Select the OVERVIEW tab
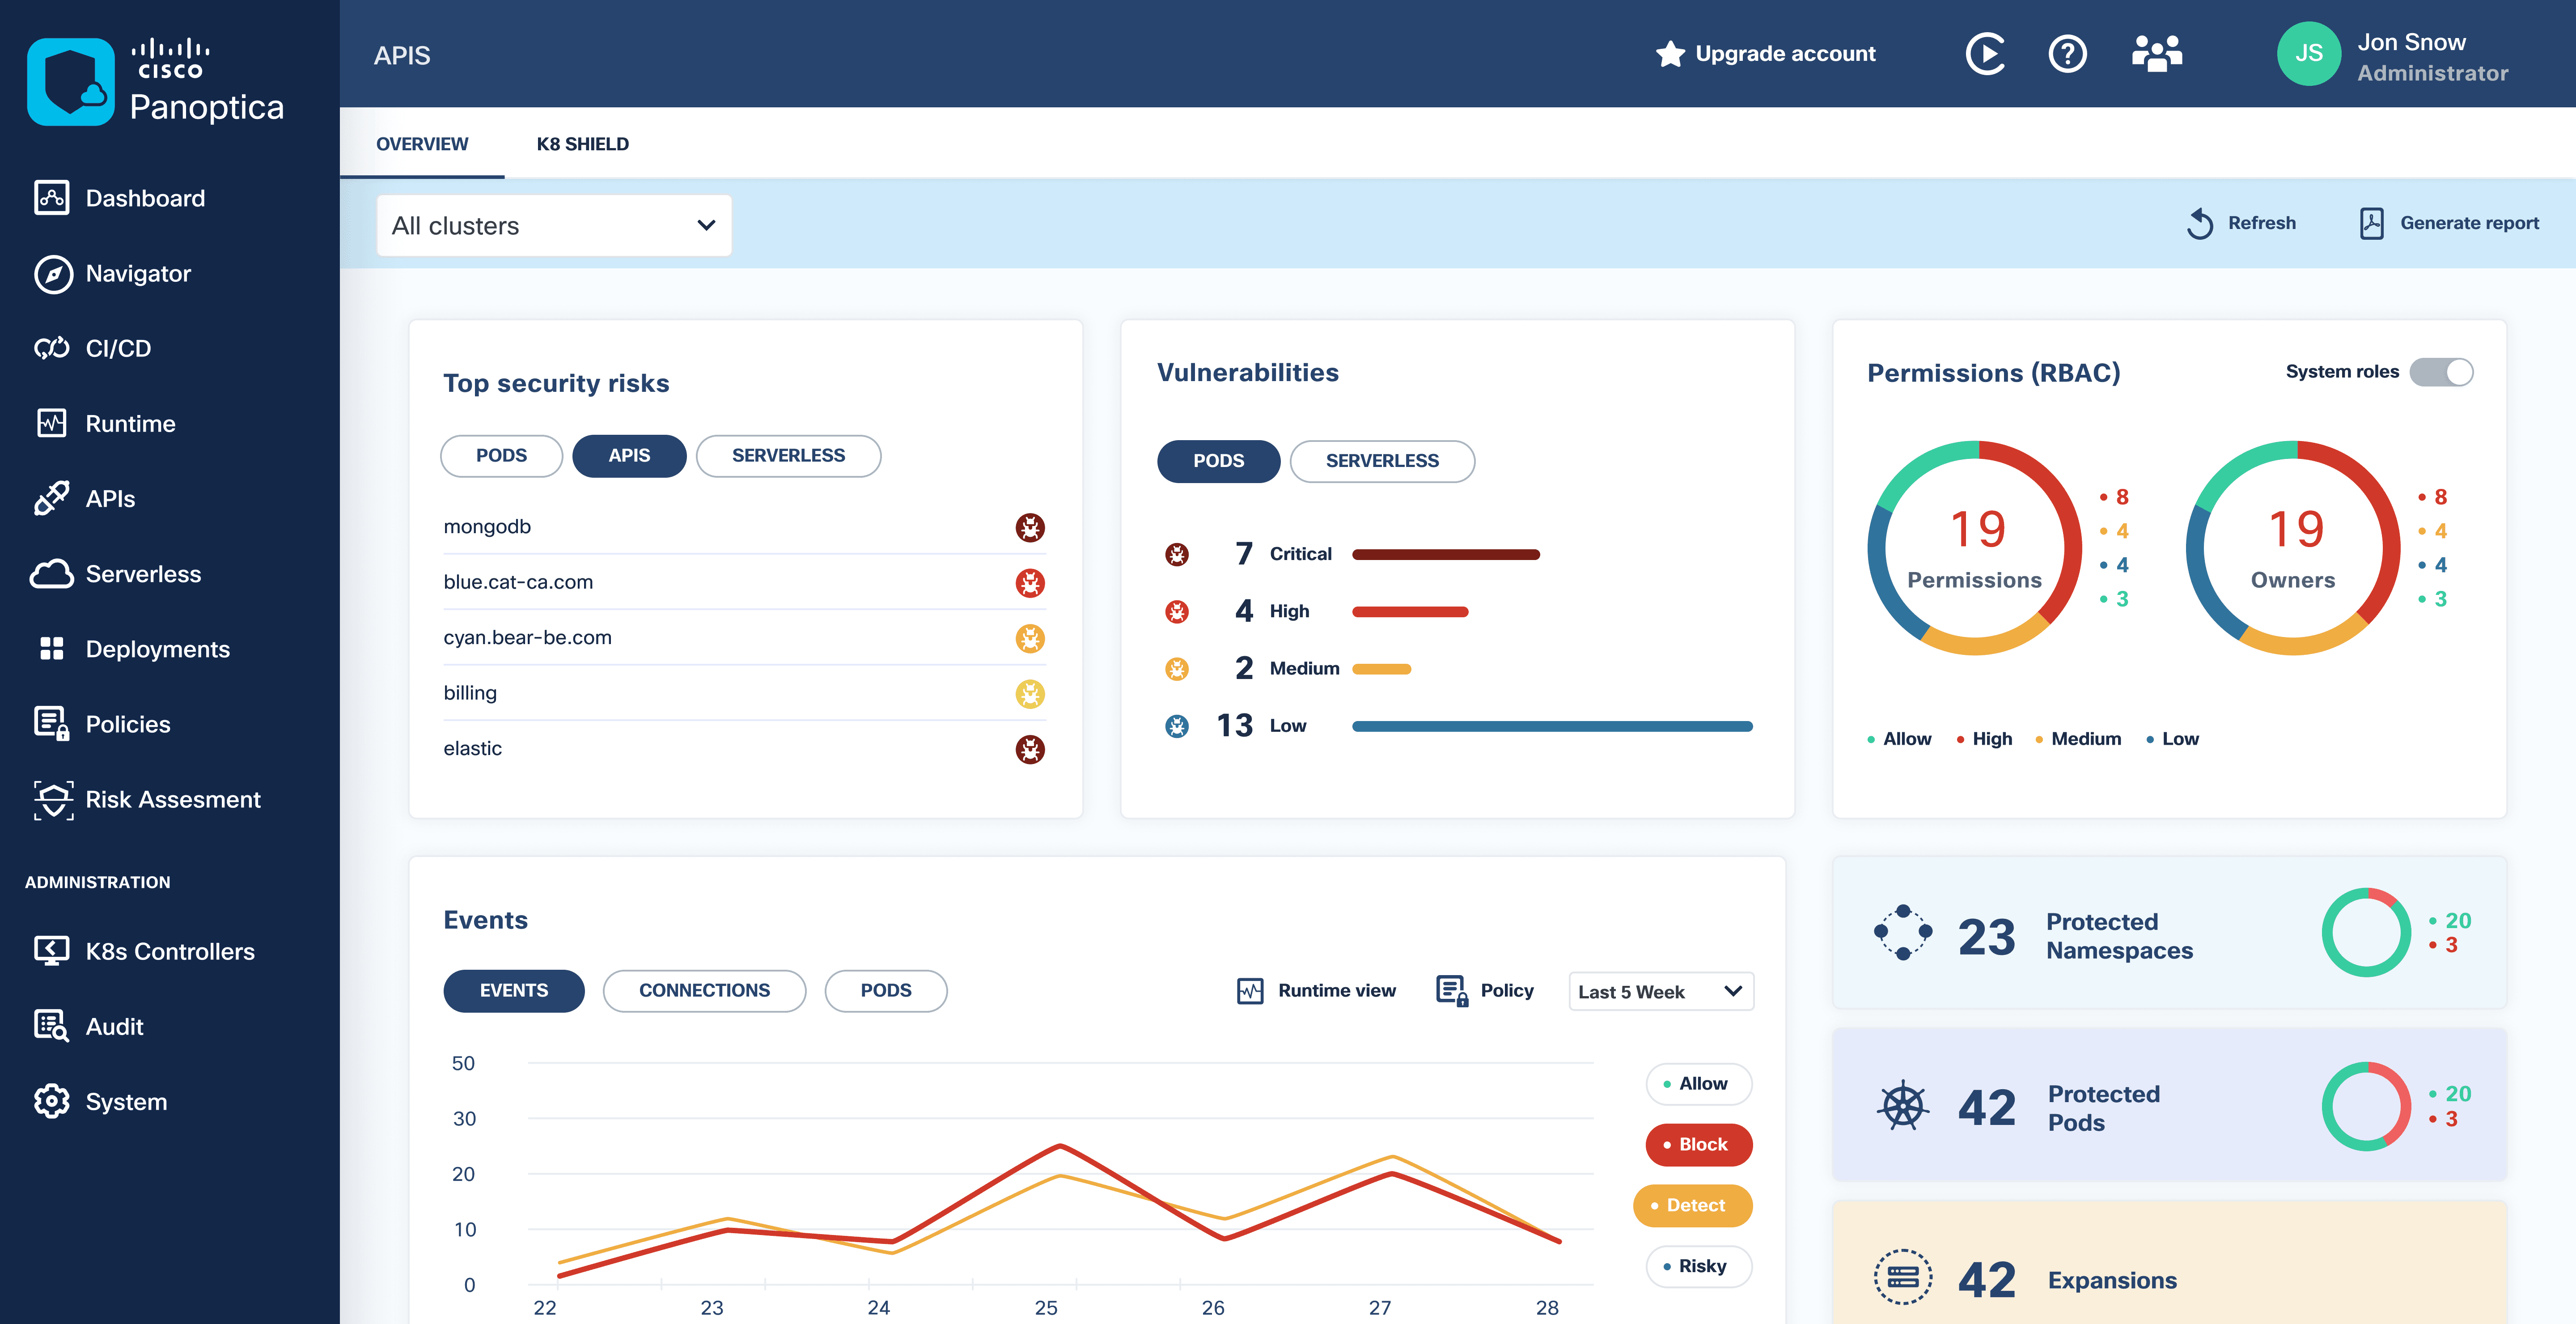 tap(422, 143)
